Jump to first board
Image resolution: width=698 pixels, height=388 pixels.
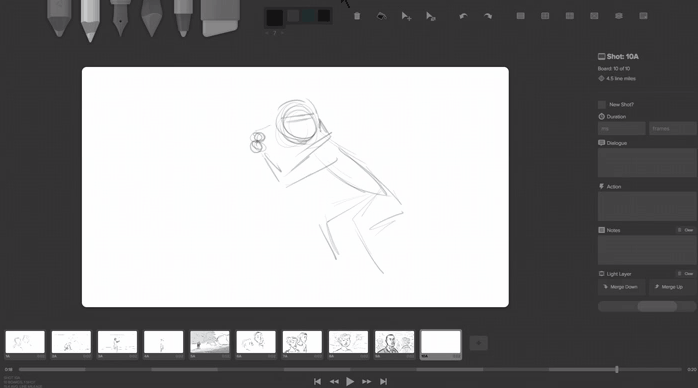[317, 381]
